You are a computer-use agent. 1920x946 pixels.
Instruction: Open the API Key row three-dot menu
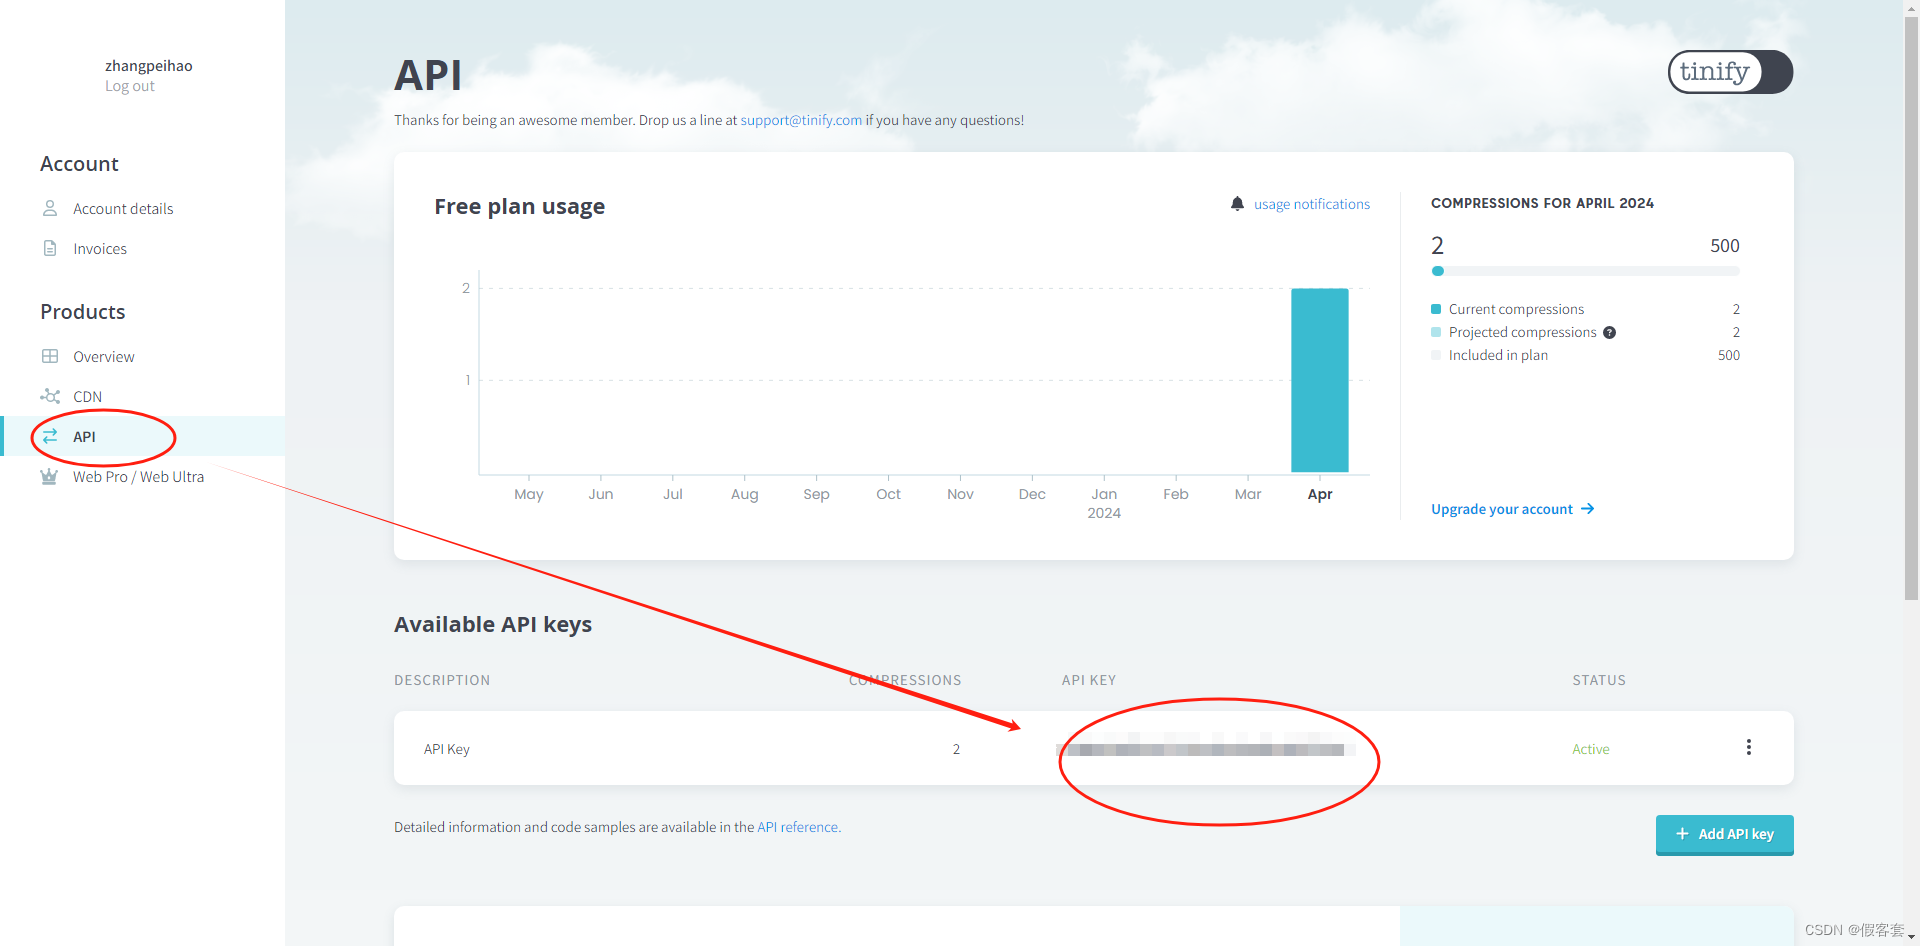coord(1749,747)
